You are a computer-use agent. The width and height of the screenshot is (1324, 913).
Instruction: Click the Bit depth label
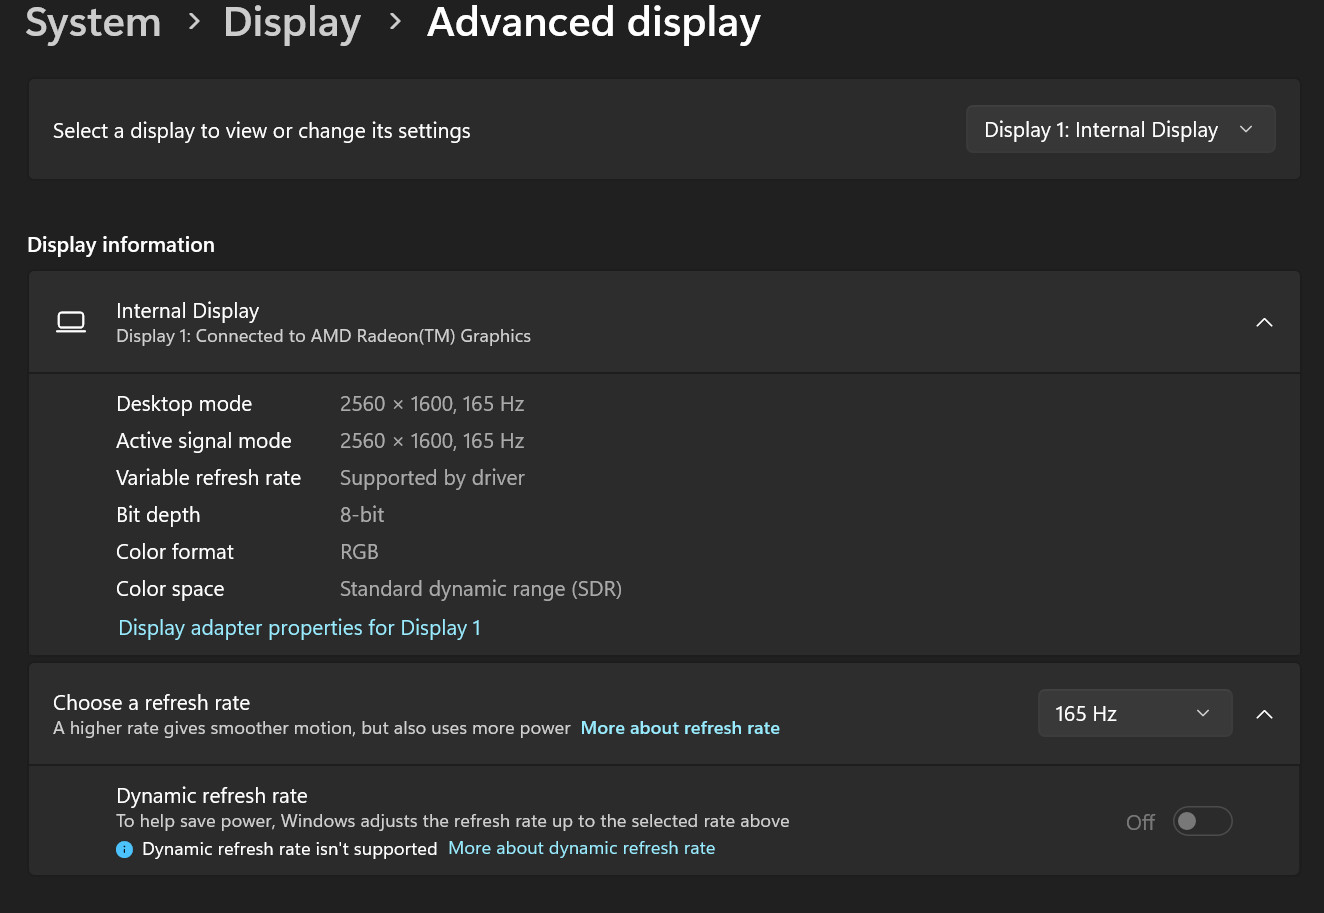click(158, 515)
